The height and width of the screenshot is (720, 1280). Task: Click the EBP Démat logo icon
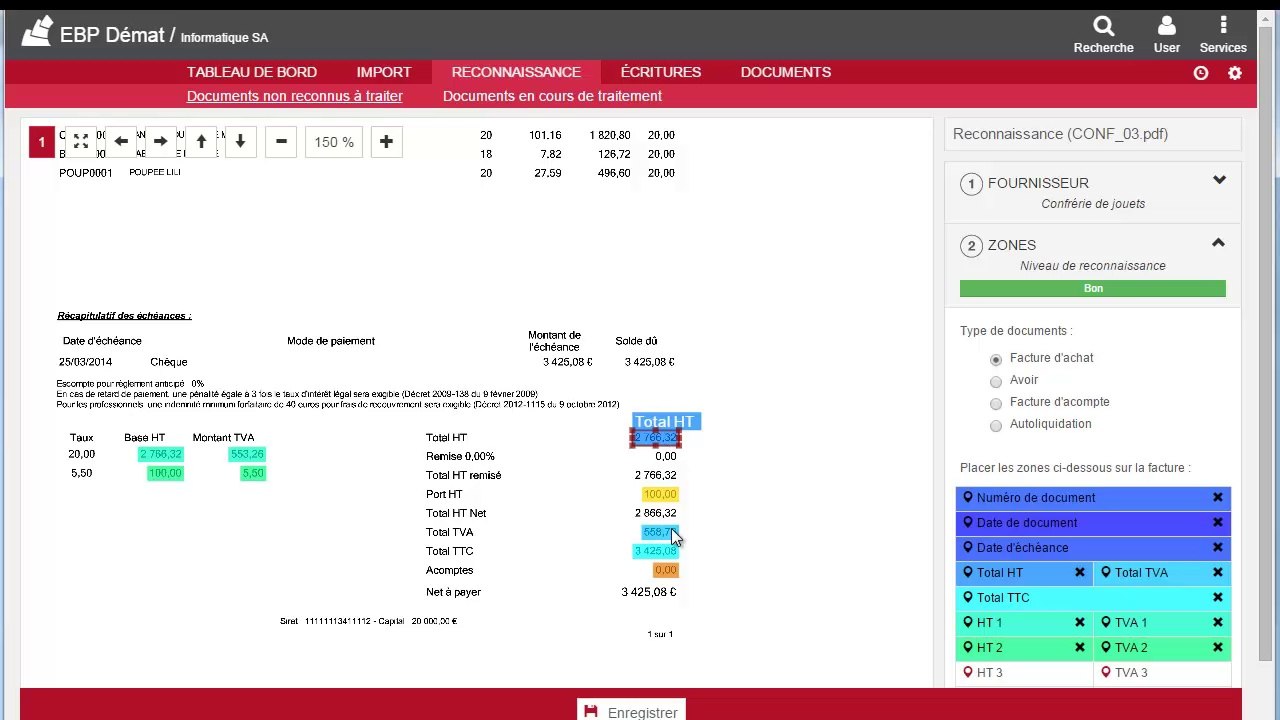[37, 32]
